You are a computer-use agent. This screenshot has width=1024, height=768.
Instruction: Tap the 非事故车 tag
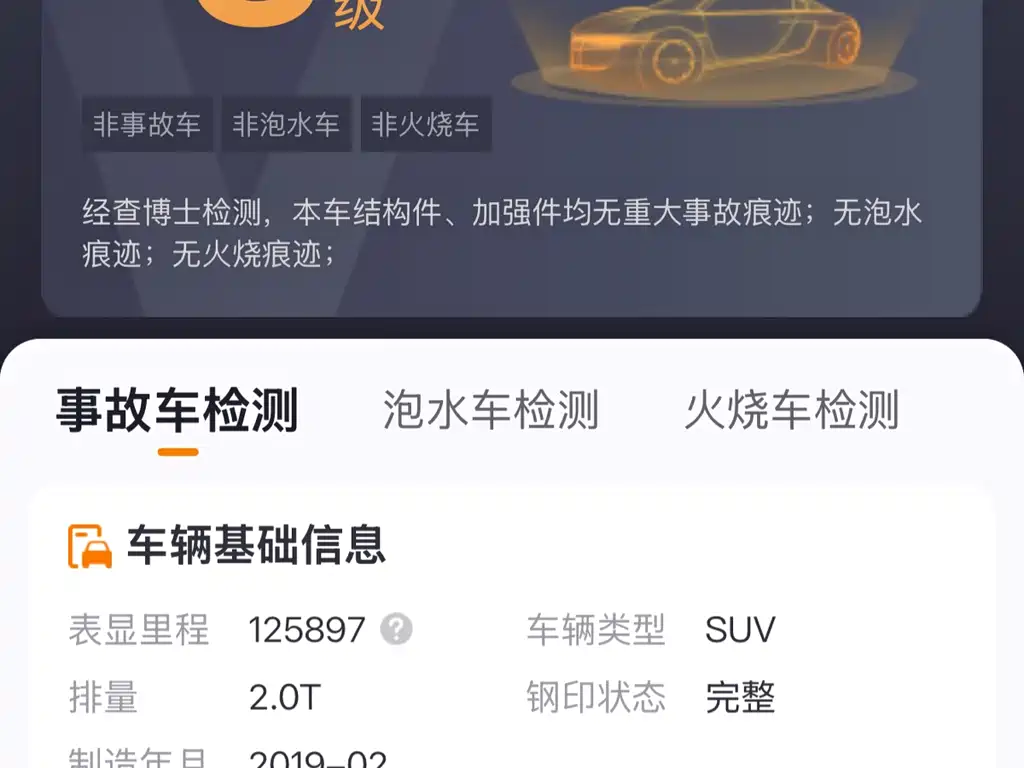click(x=147, y=124)
